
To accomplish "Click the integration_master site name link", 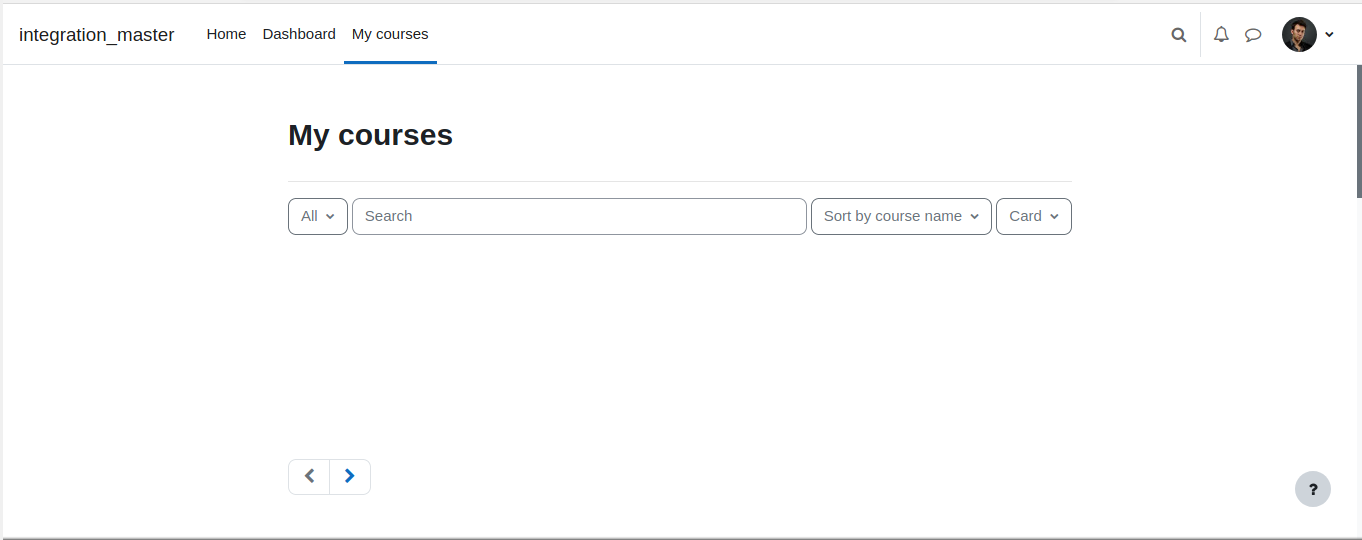I will (97, 35).
